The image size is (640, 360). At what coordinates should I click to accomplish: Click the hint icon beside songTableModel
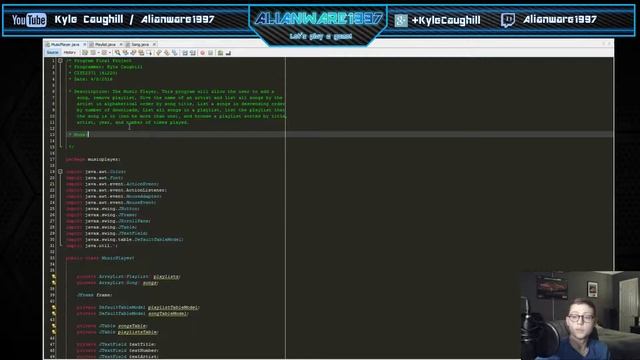click(53, 313)
